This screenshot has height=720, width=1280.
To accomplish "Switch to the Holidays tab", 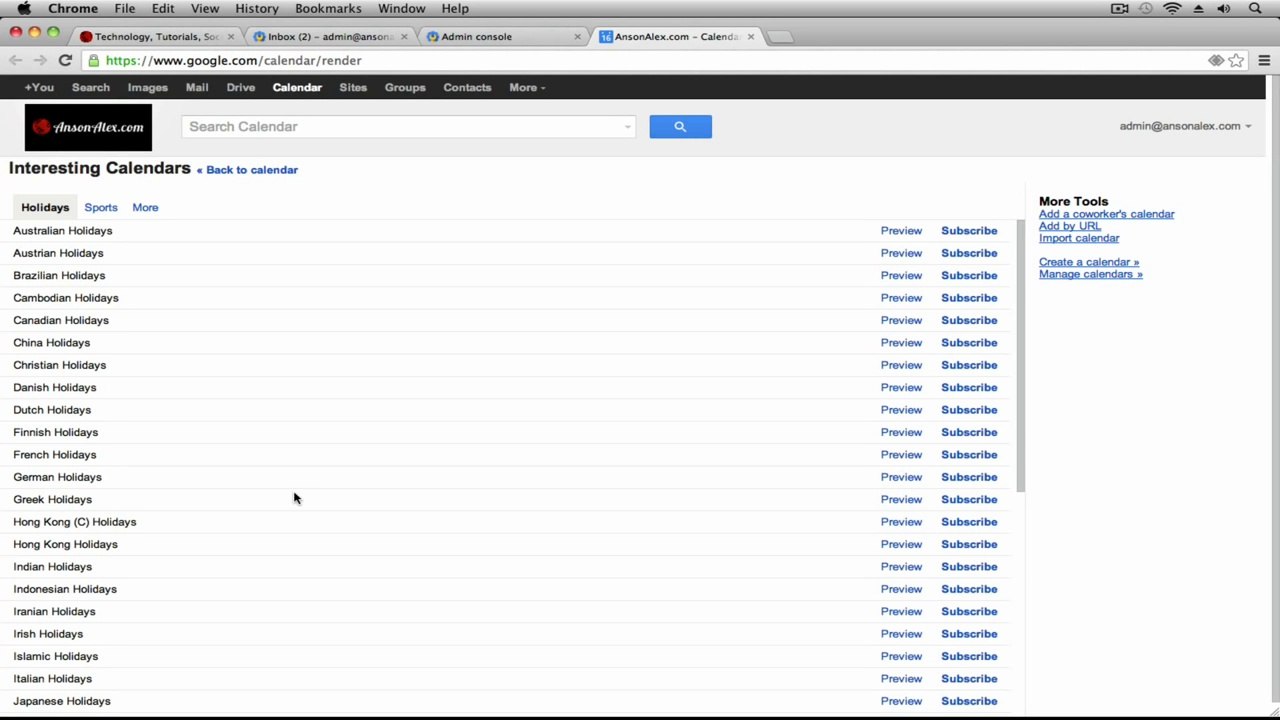I will click(x=45, y=207).
